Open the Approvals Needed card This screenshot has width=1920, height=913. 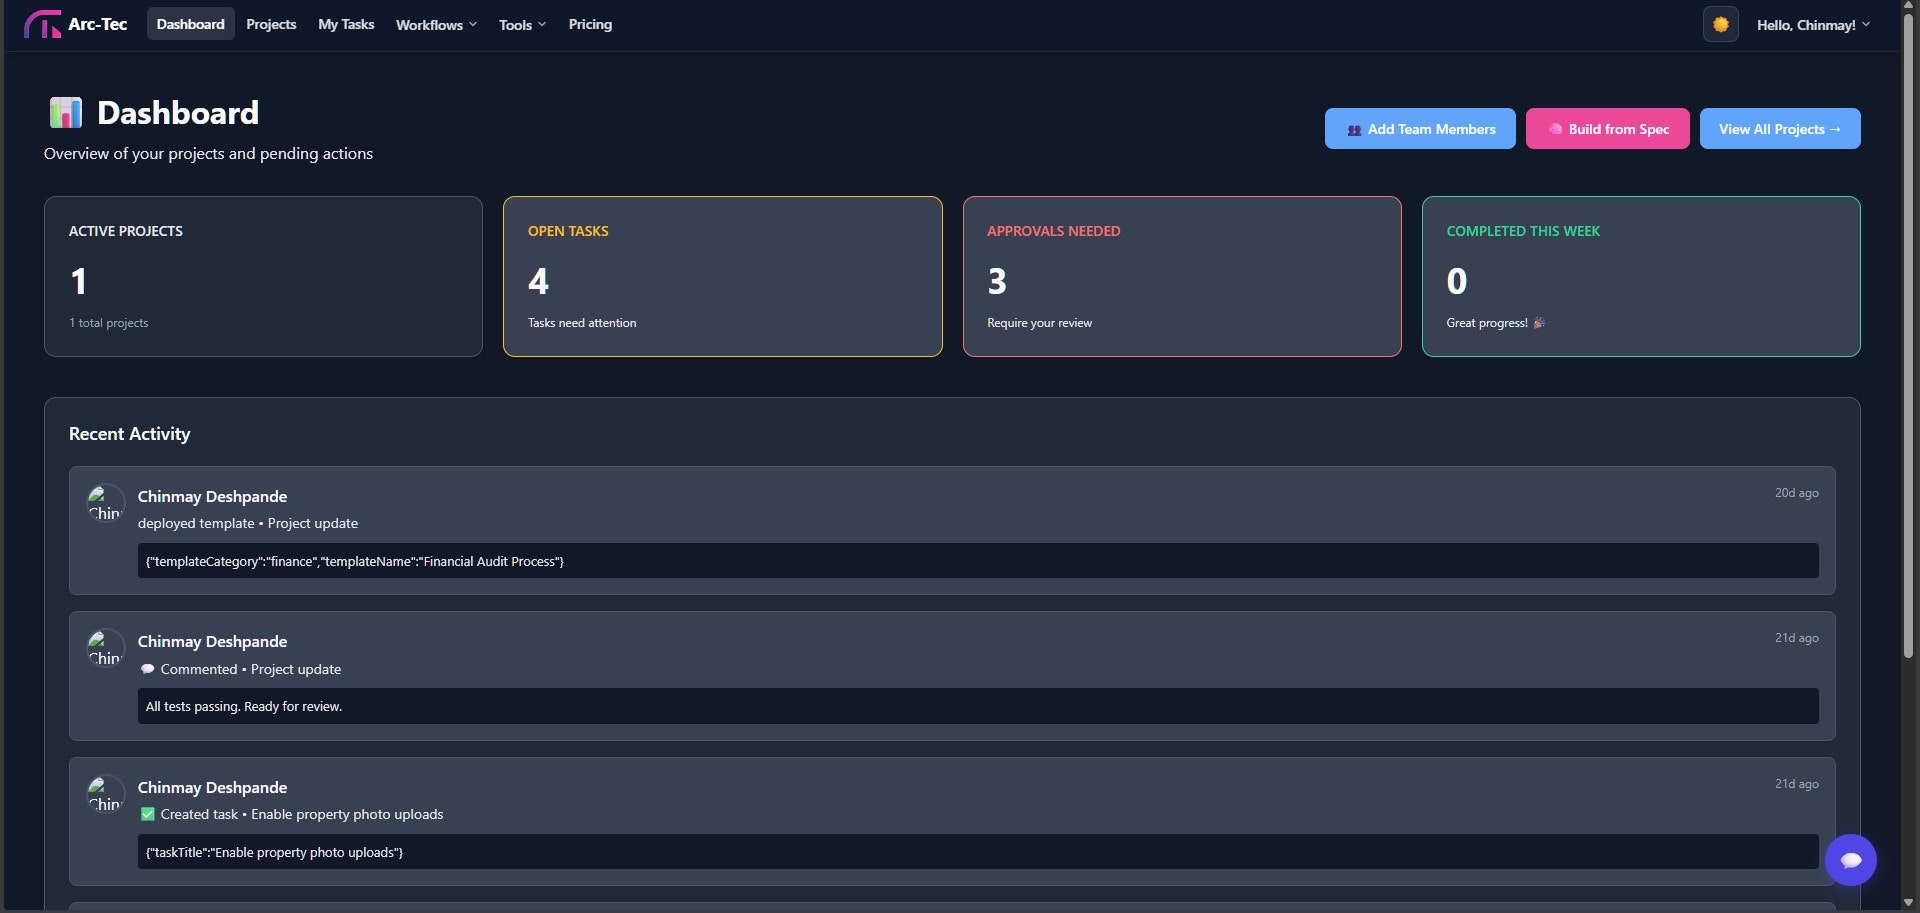click(x=1182, y=276)
